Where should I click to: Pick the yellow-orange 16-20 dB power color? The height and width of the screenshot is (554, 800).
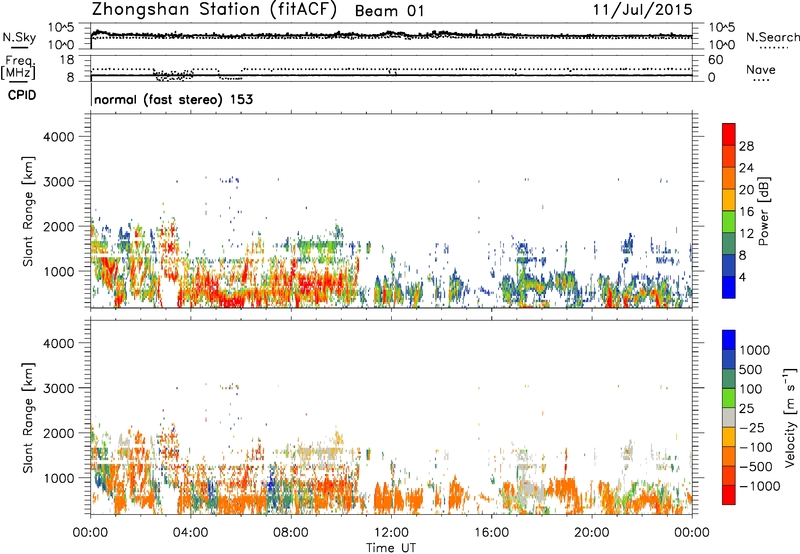pyautogui.click(x=729, y=199)
